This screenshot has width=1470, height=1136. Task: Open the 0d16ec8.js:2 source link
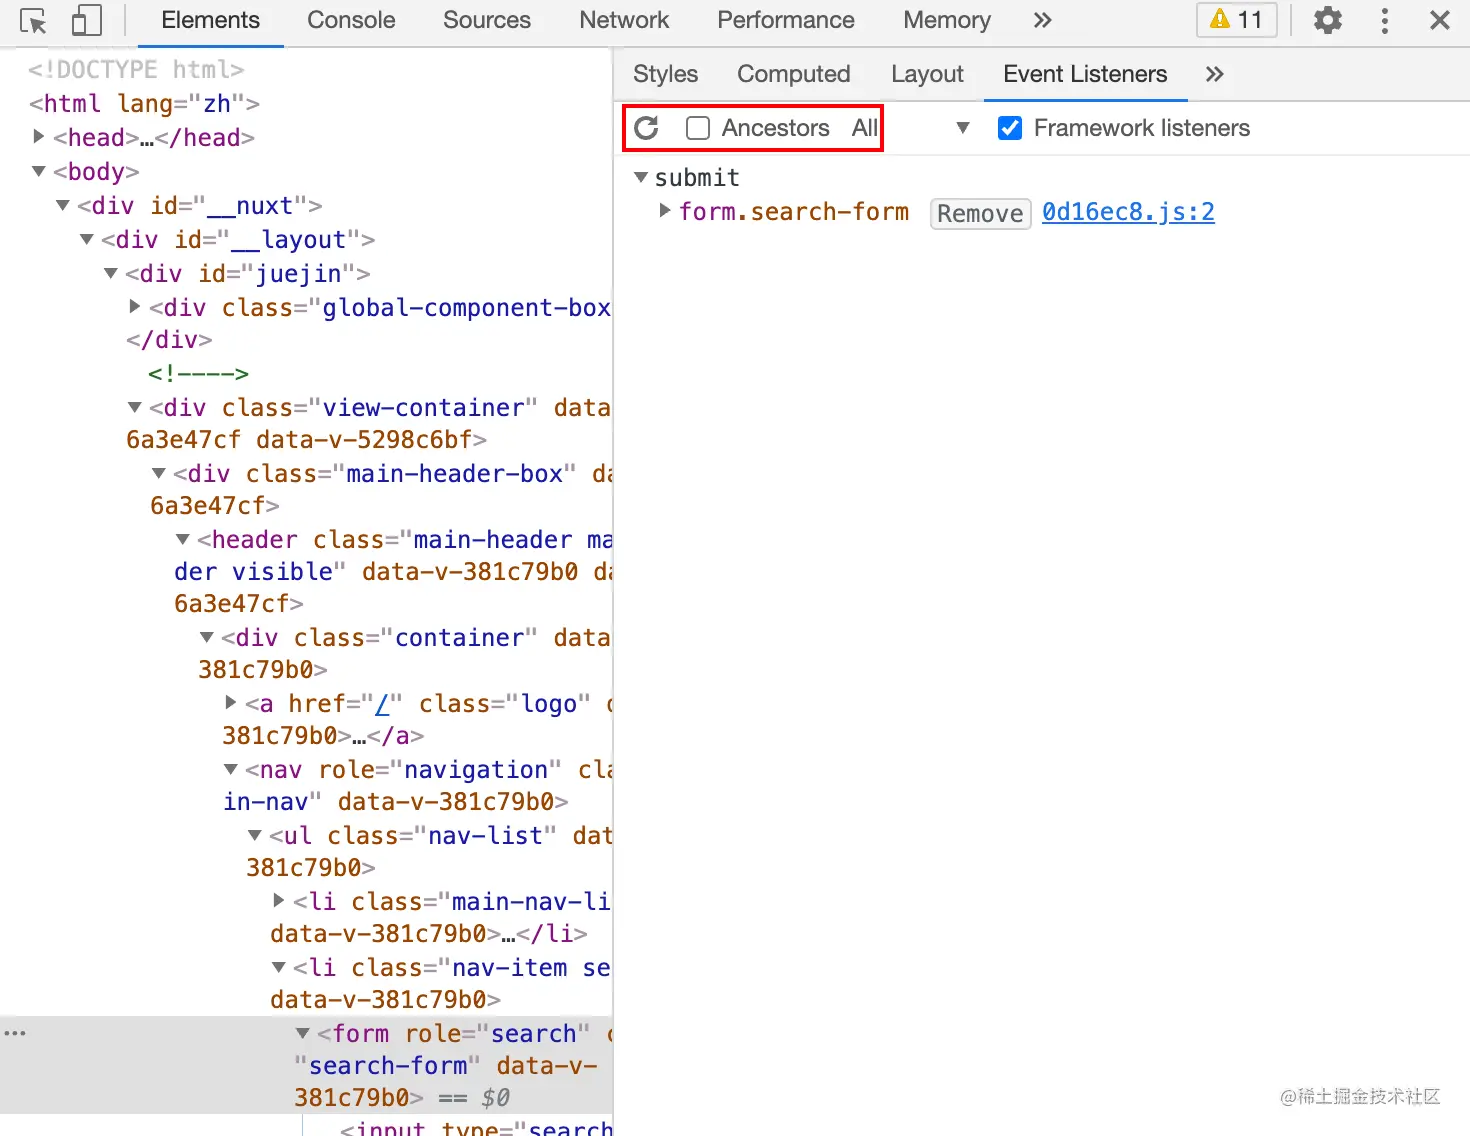pos(1128,211)
